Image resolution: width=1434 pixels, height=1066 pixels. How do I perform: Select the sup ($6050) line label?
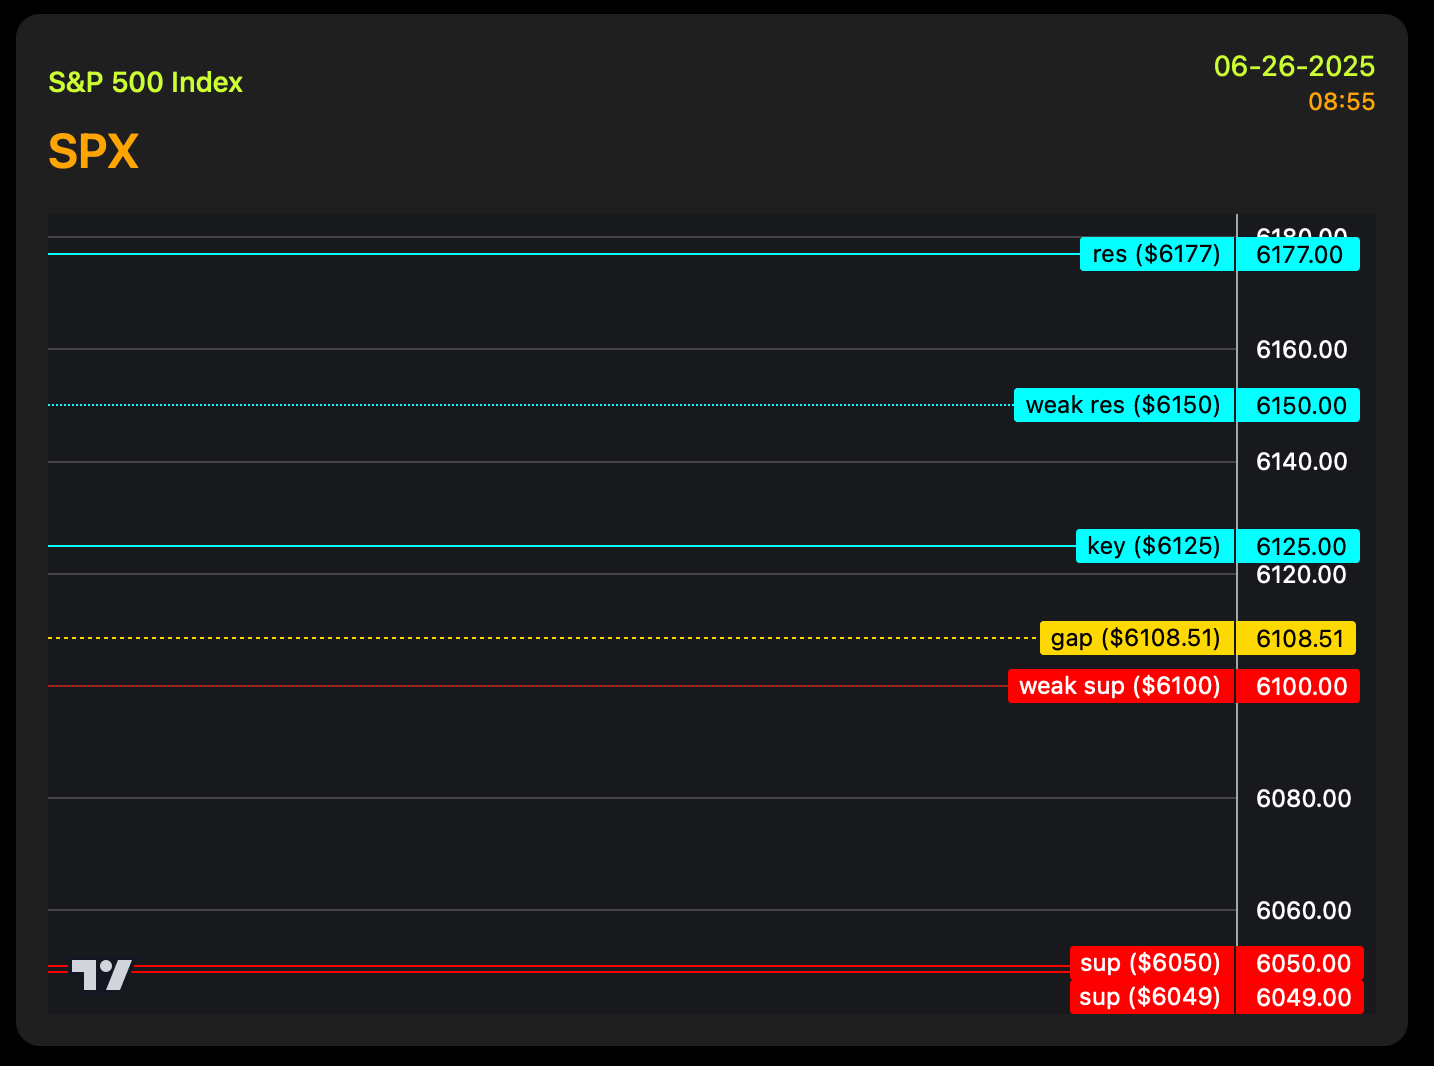(1152, 963)
